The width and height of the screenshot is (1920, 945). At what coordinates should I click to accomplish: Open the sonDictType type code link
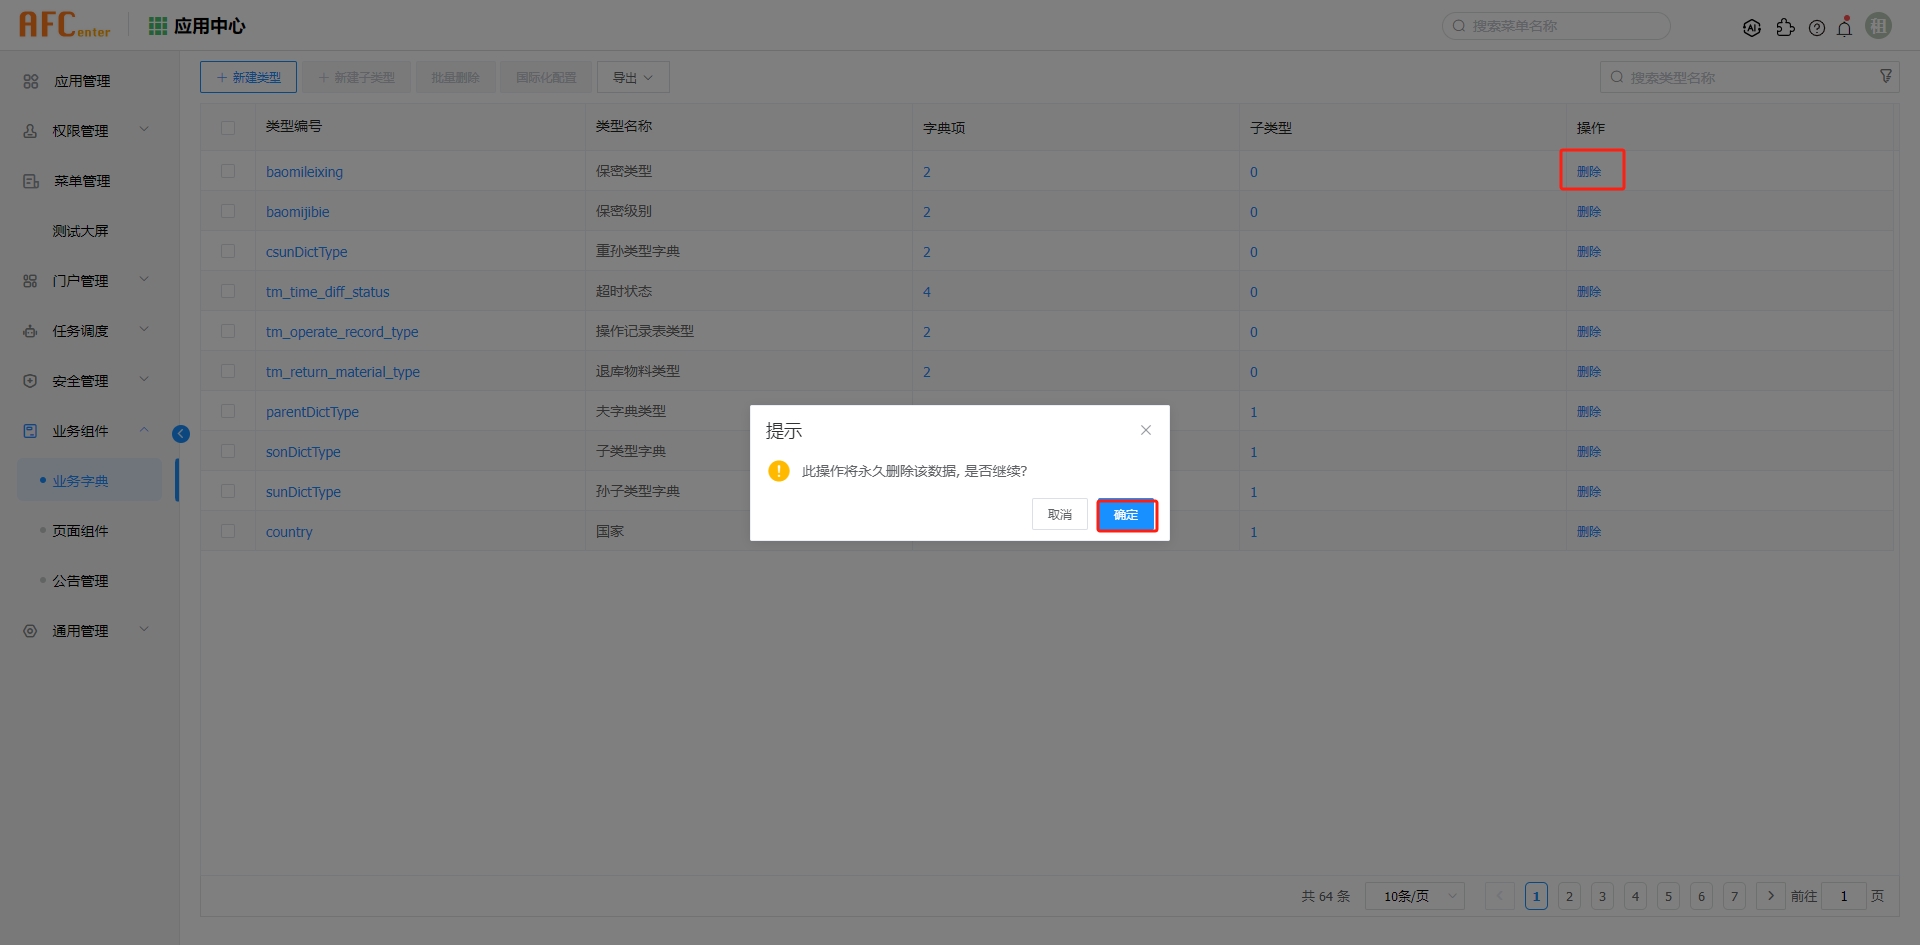click(x=303, y=452)
